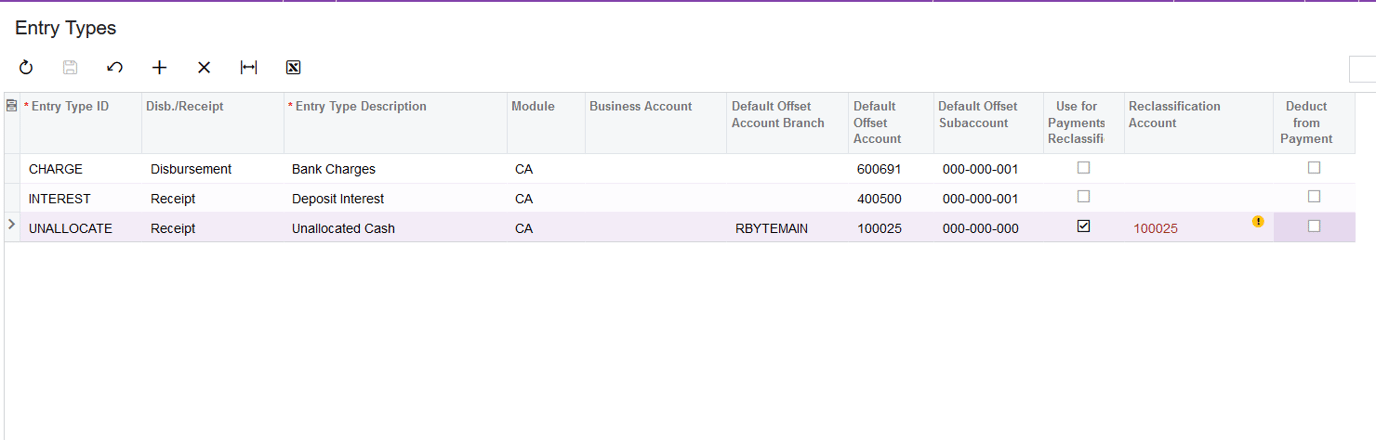Check Deduct from Payment for INTEREST row
The height and width of the screenshot is (440, 1376).
point(1314,197)
